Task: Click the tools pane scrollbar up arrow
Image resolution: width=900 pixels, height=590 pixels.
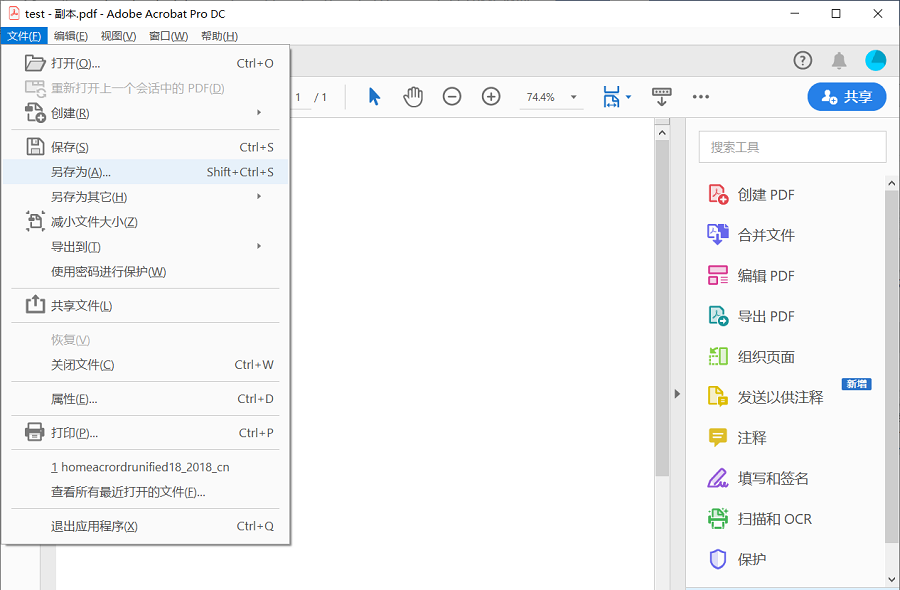Action: pos(891,183)
